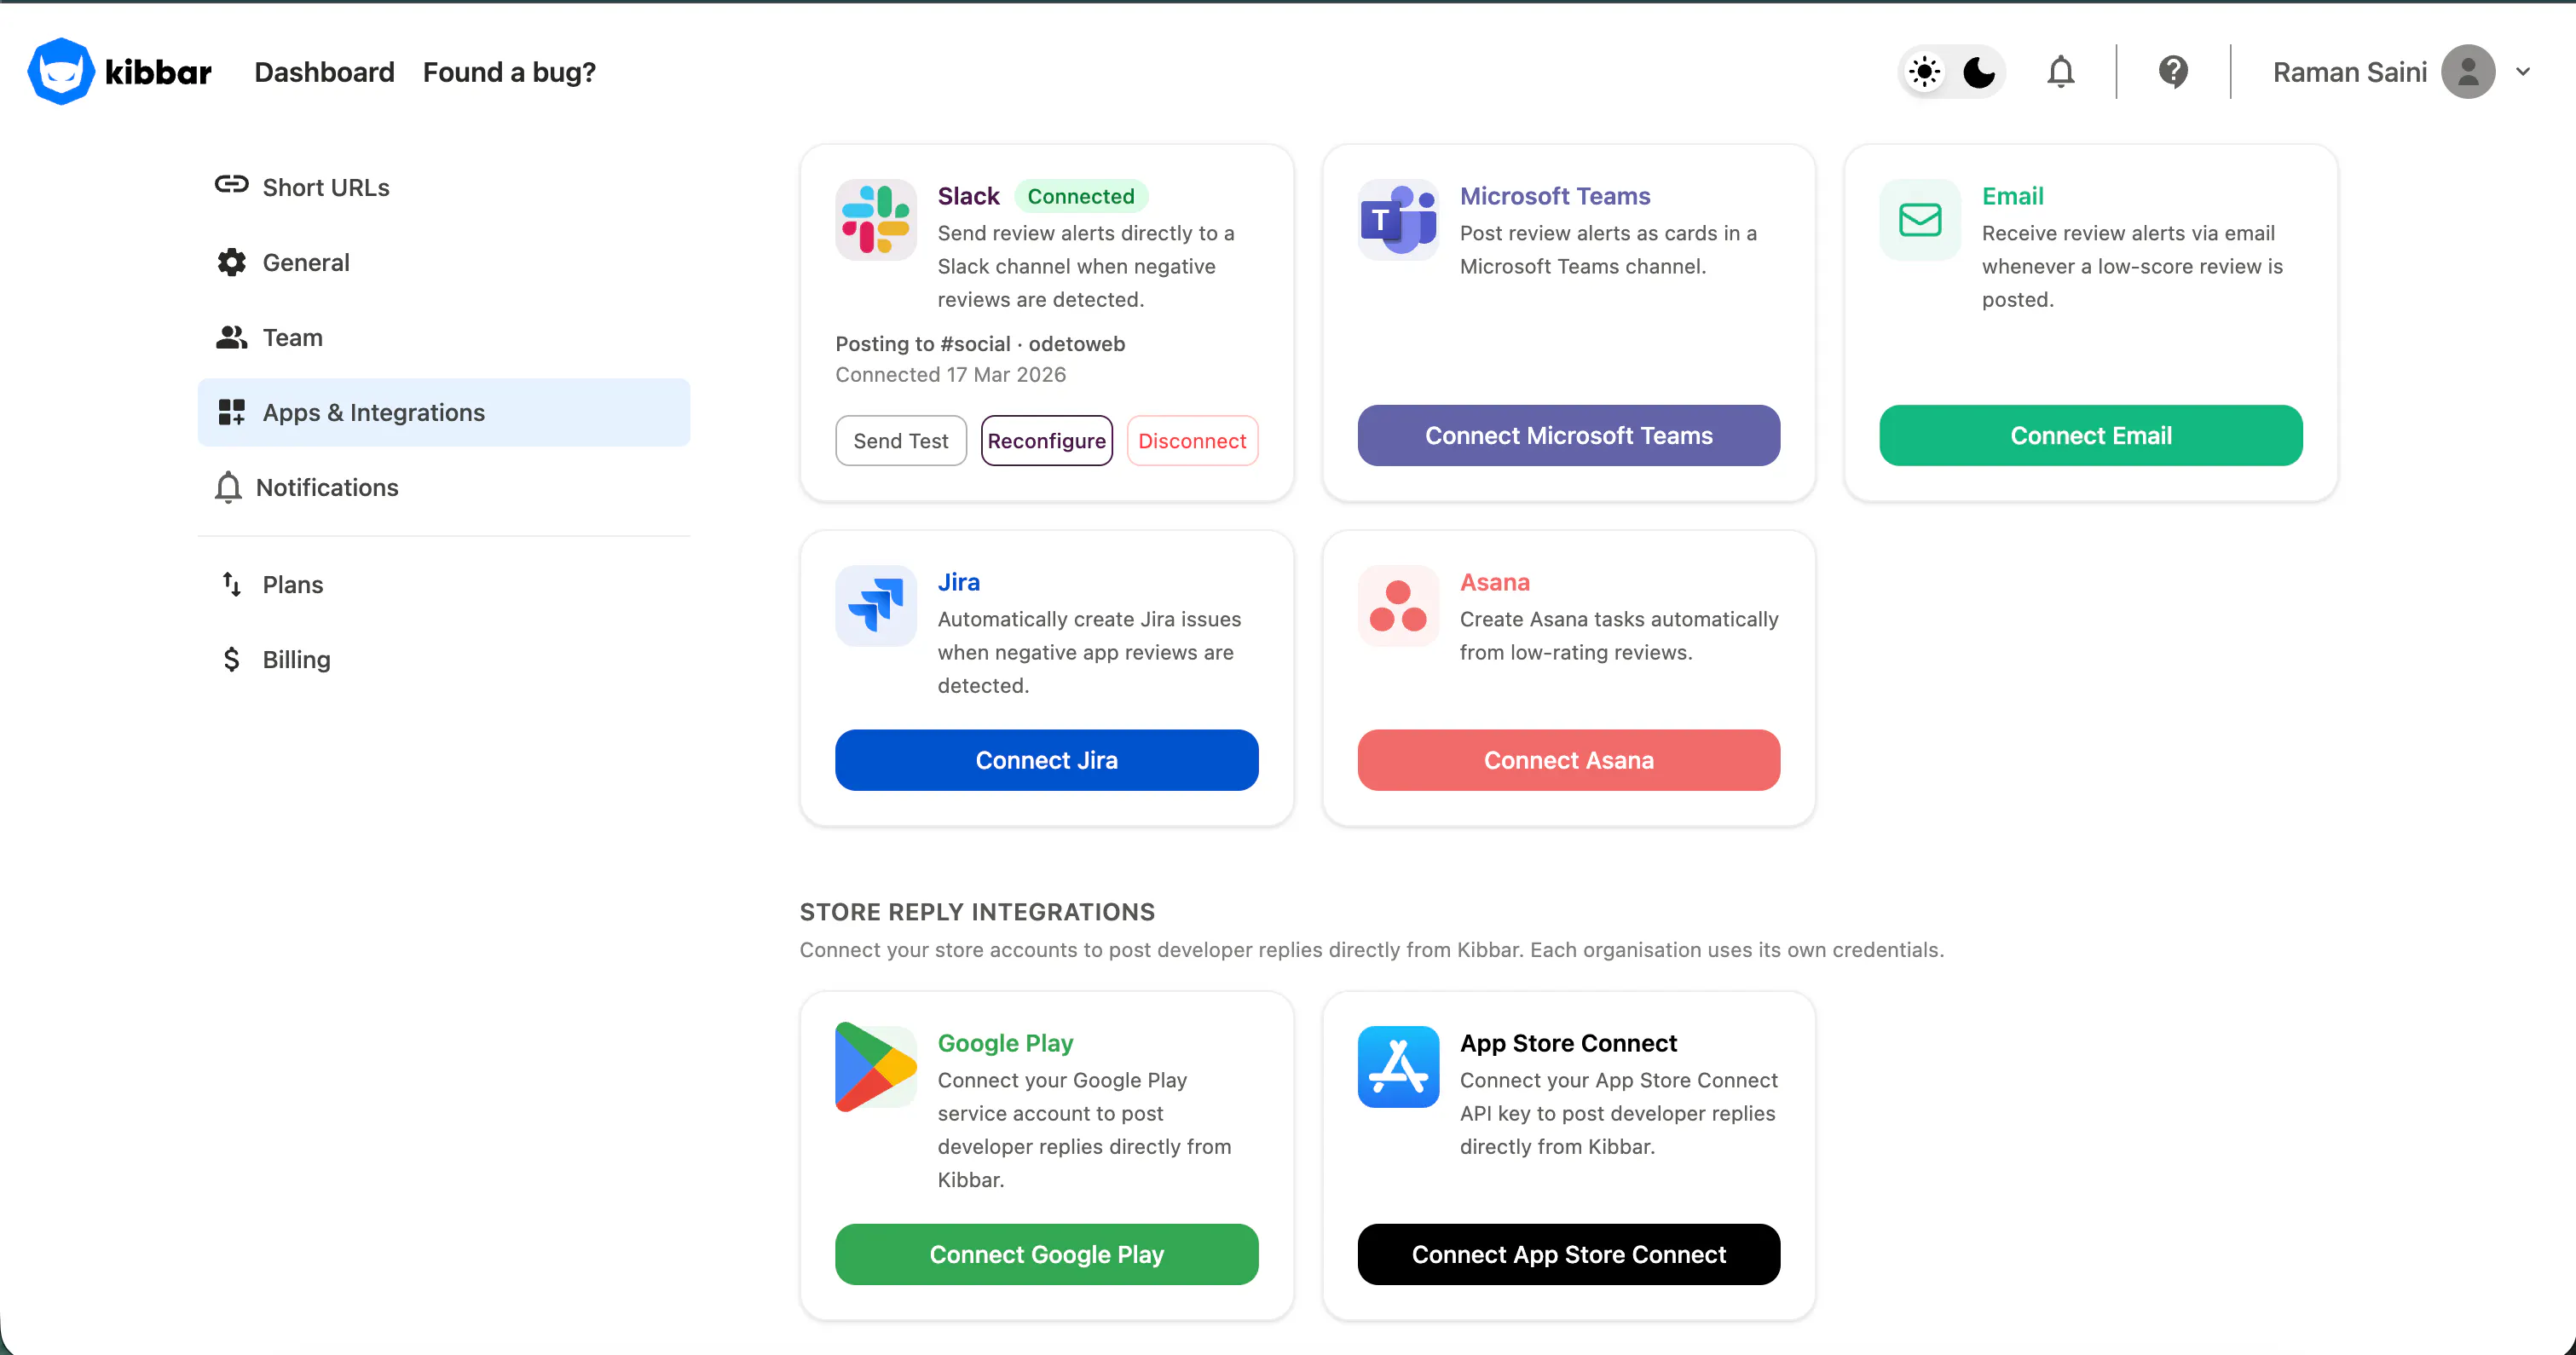The image size is (2576, 1355).
Task: Click 'Connected 17 Mar 2026' text
Action: click(x=950, y=374)
